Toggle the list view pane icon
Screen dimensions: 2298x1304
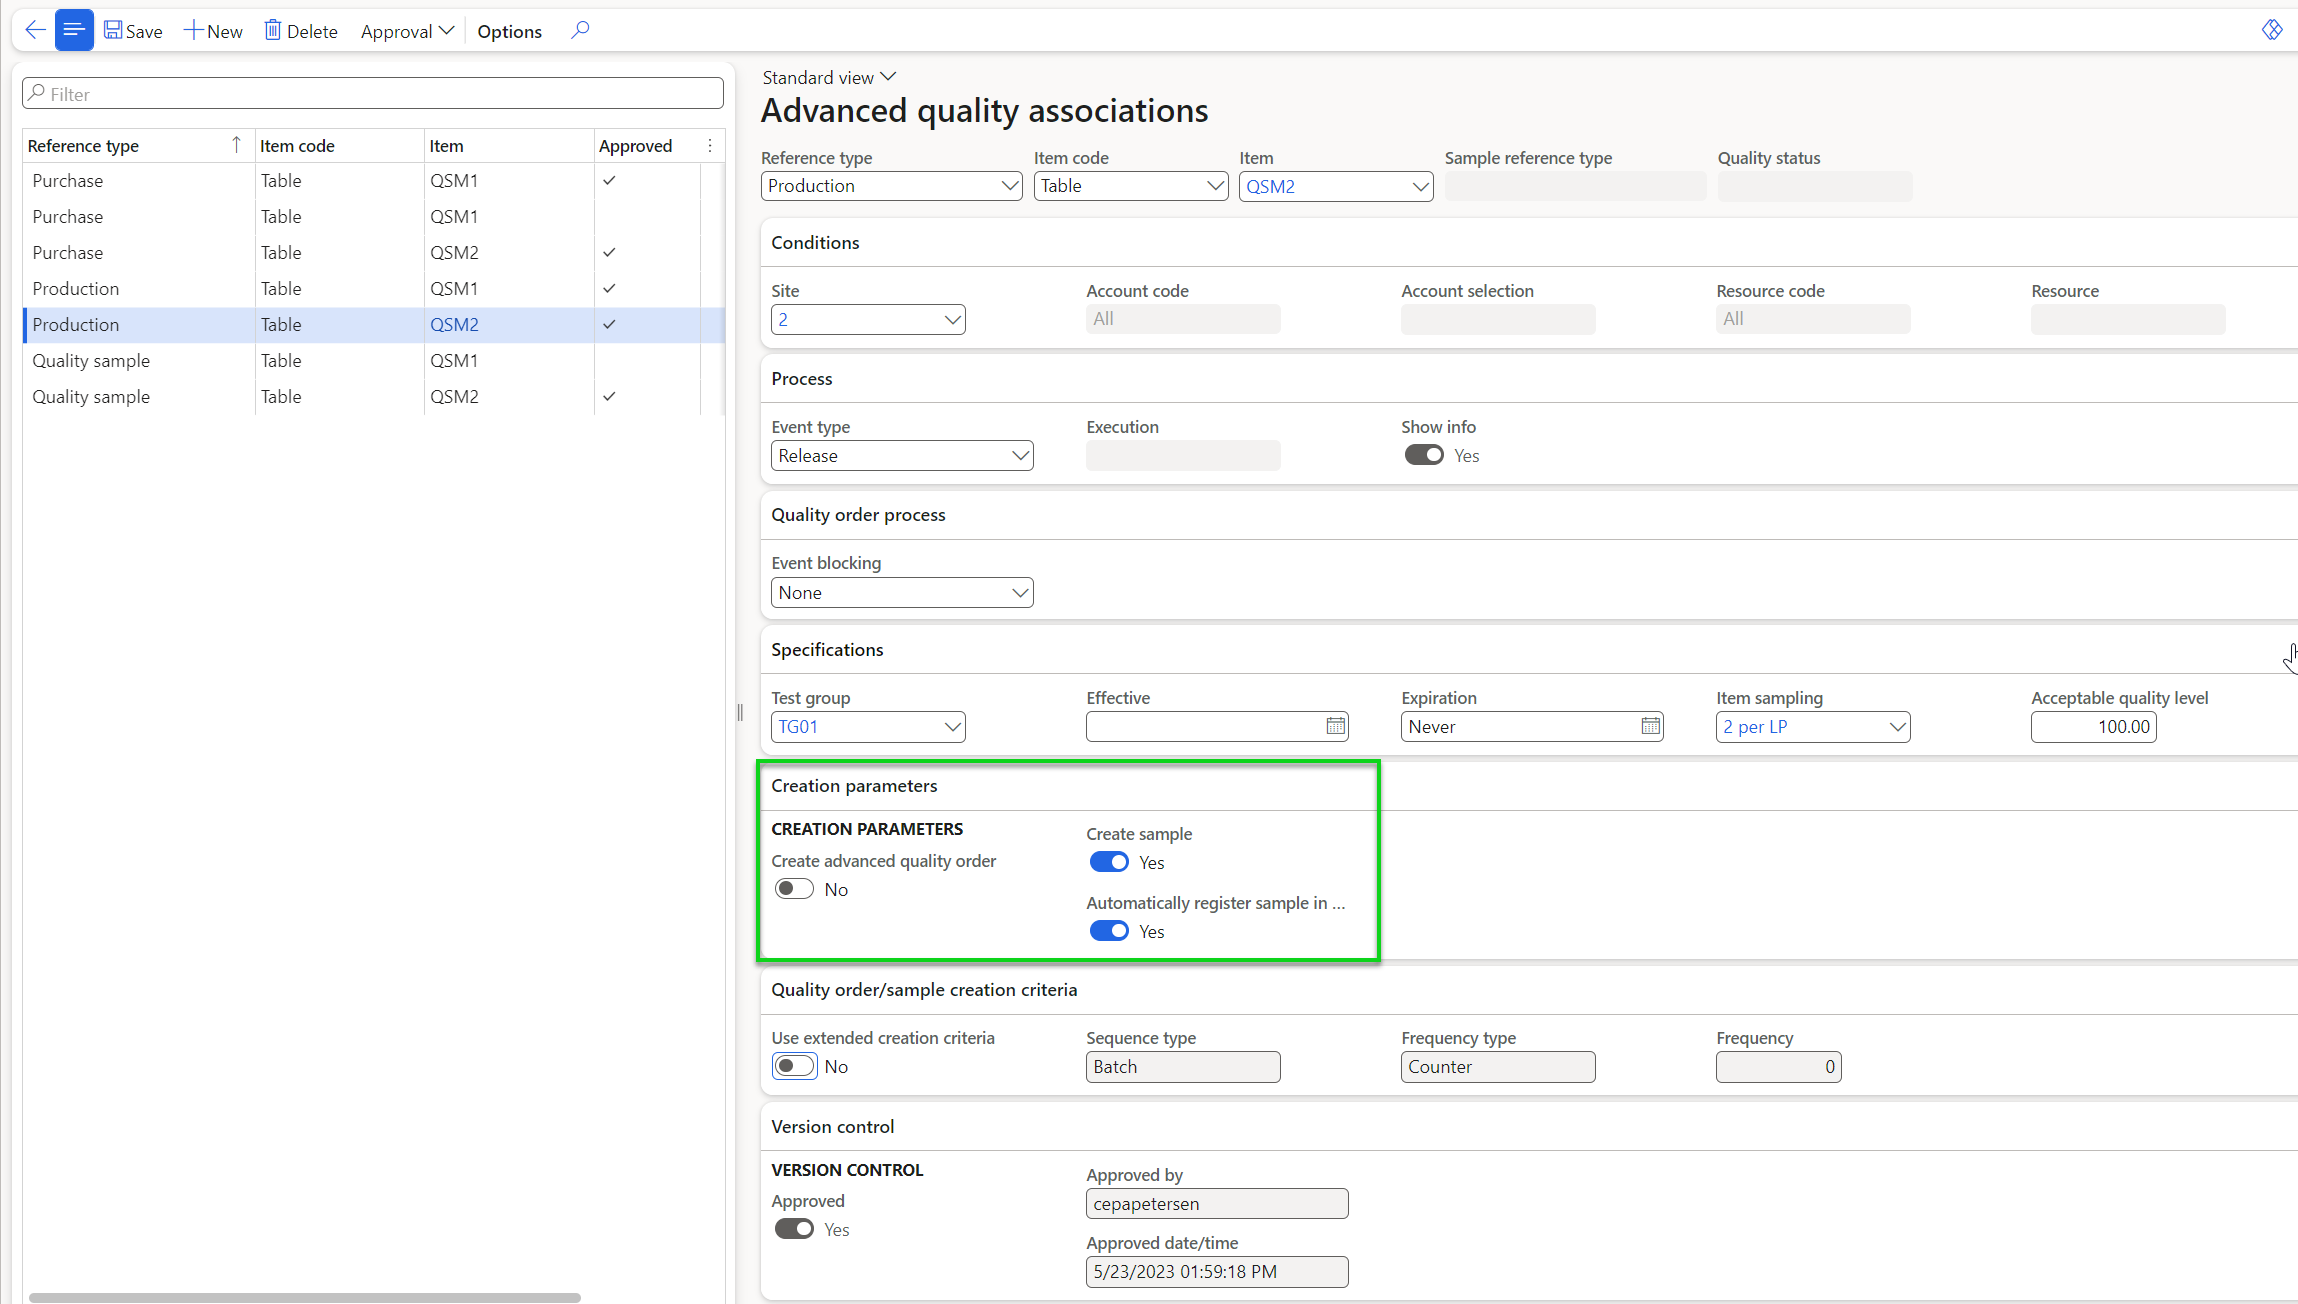point(74,30)
